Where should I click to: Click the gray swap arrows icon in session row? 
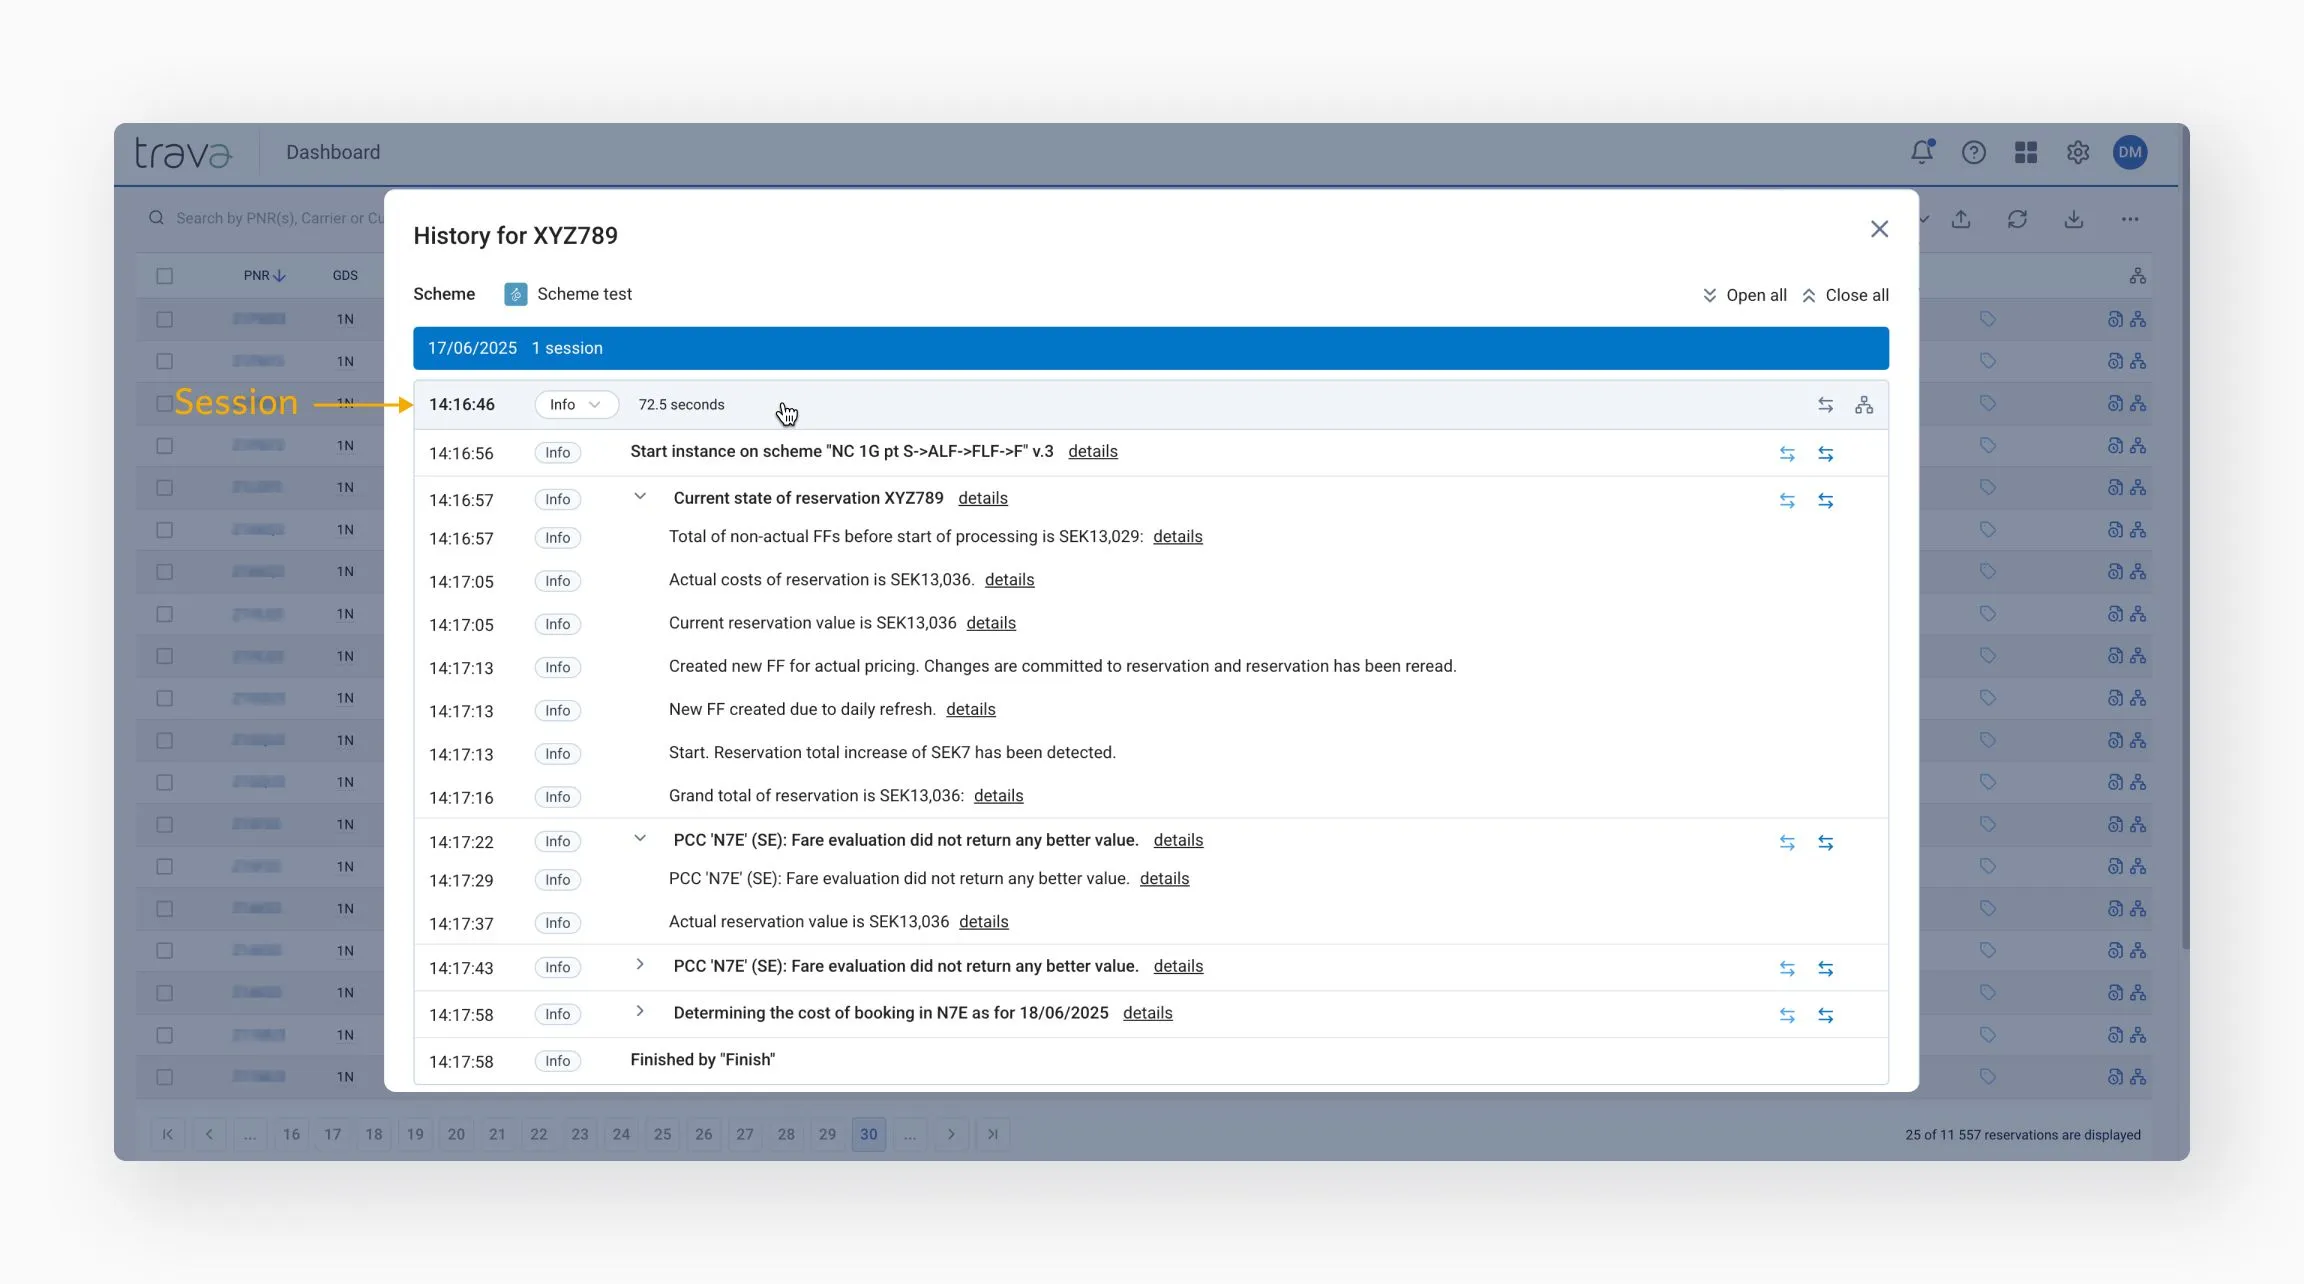pos(1825,405)
